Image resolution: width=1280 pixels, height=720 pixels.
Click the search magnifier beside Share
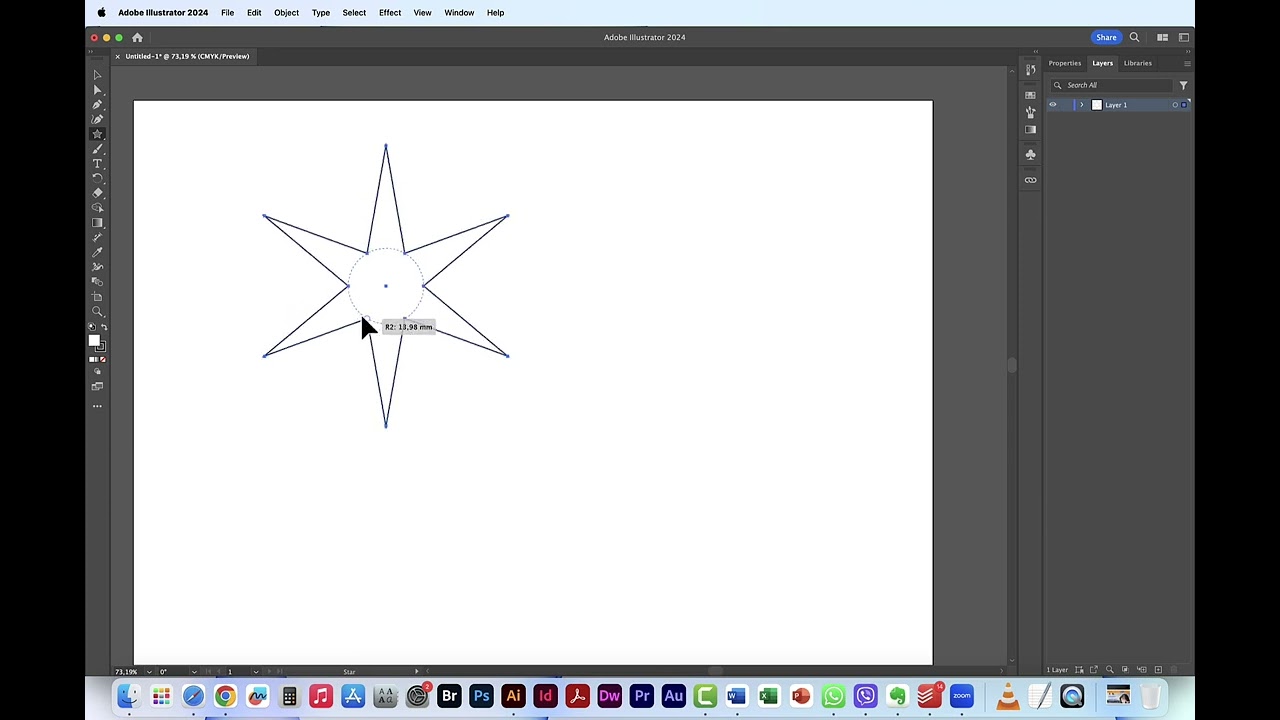[1134, 38]
